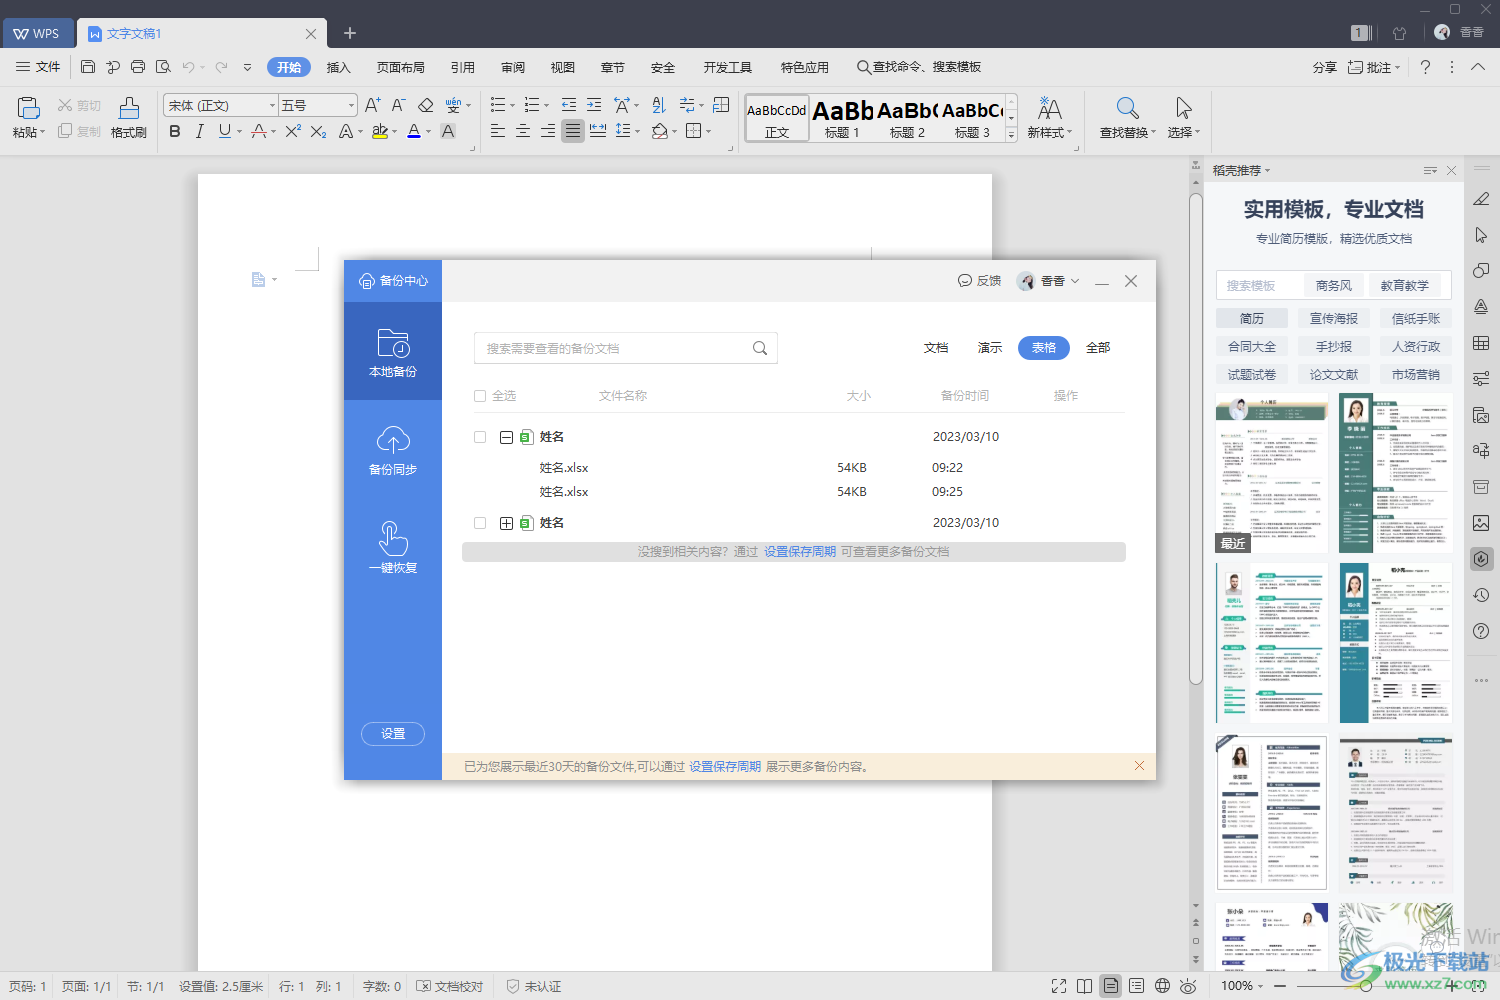Collapse the first 姓名 backup group
Image resolution: width=1500 pixels, height=1000 pixels.
click(506, 437)
